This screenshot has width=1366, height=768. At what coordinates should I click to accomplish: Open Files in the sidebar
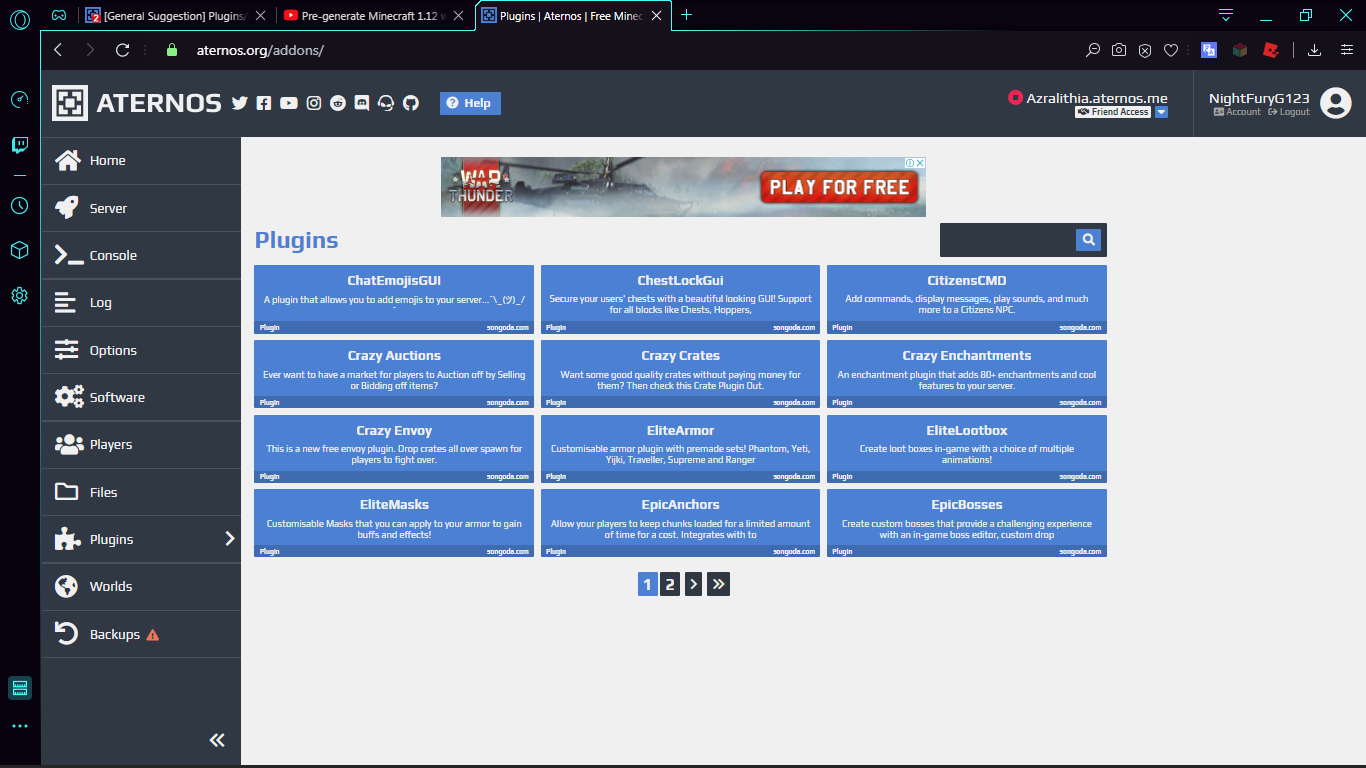141,492
